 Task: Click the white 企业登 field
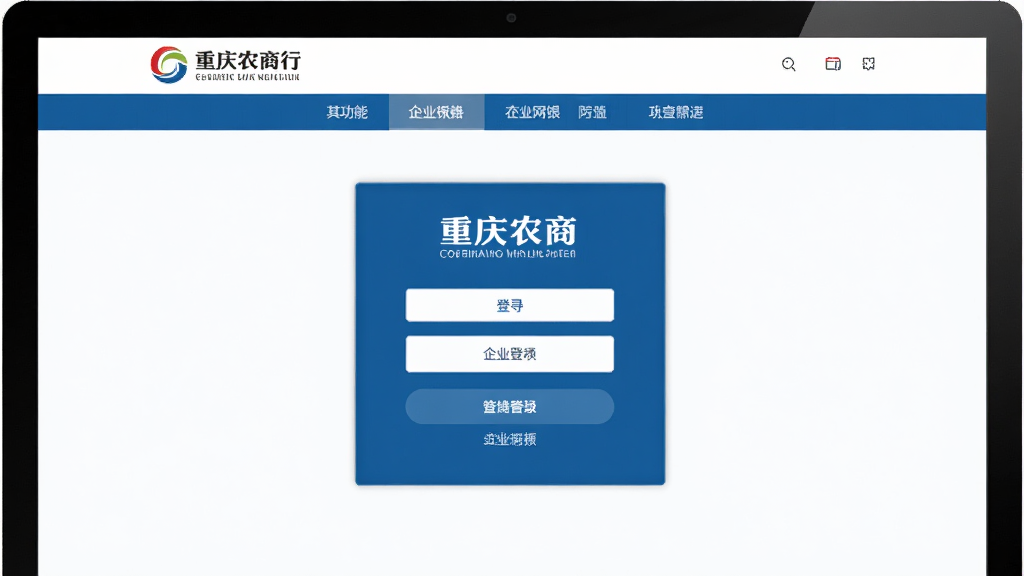509,354
